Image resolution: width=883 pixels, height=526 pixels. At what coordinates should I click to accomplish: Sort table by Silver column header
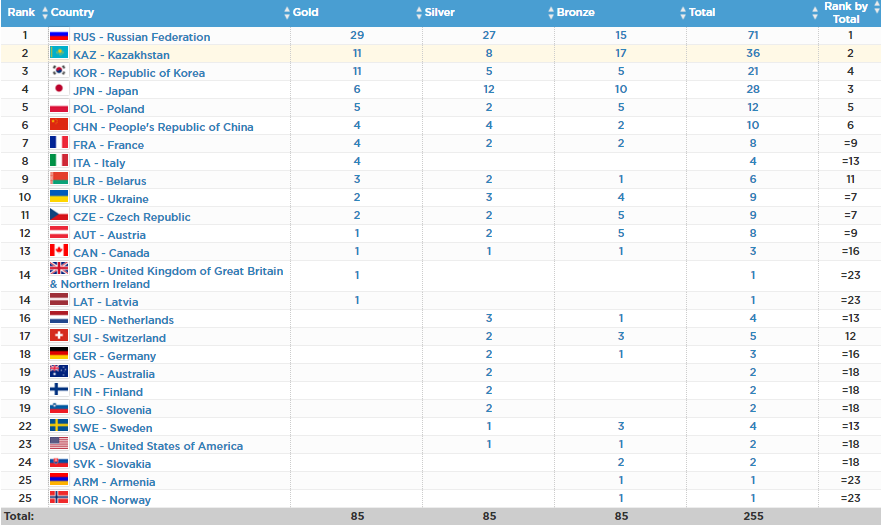[x=439, y=13]
